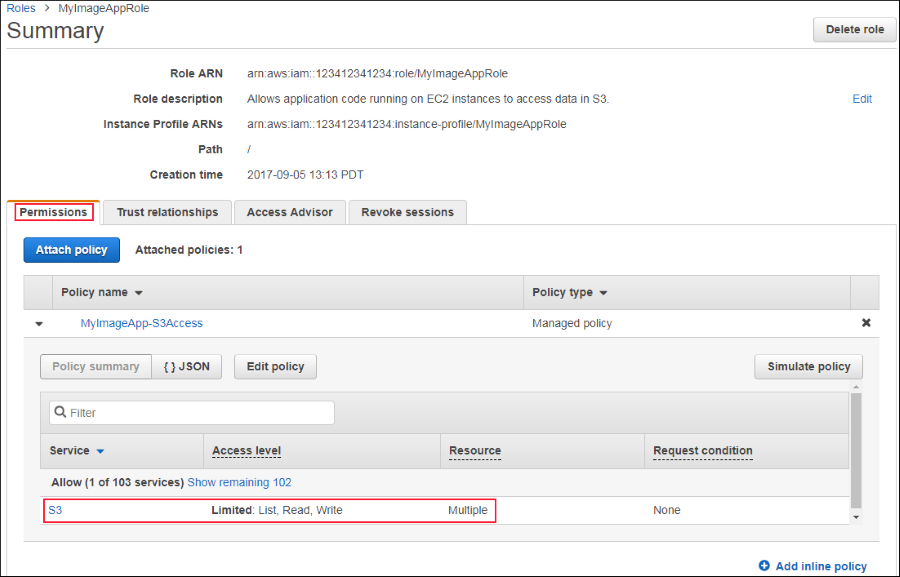Open the S3 service details link
The height and width of the screenshot is (577, 900).
[55, 510]
